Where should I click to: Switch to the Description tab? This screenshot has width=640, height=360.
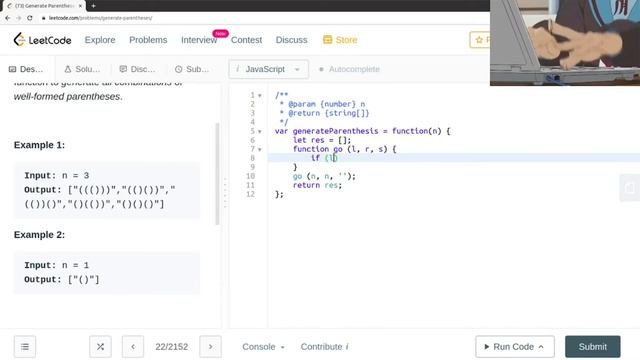tap(26, 69)
